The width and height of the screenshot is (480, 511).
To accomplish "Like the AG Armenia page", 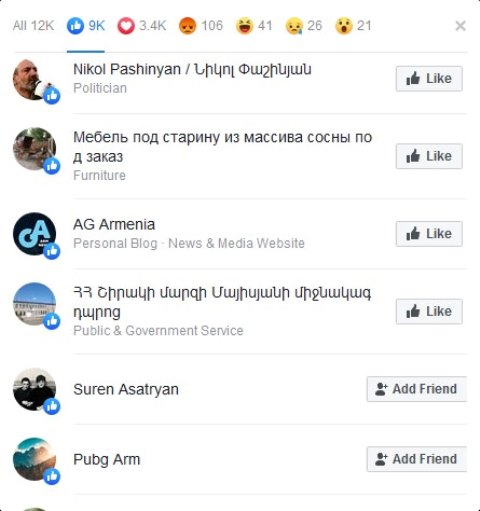I will pos(429,234).
